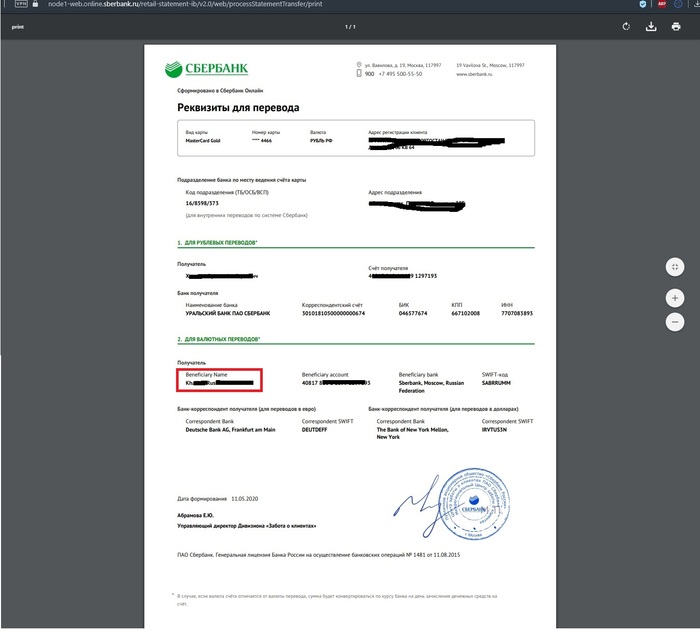This screenshot has height=632, width=700.
Task: Click the phone number +7 495 500-55-50
Action: [x=400, y=74]
